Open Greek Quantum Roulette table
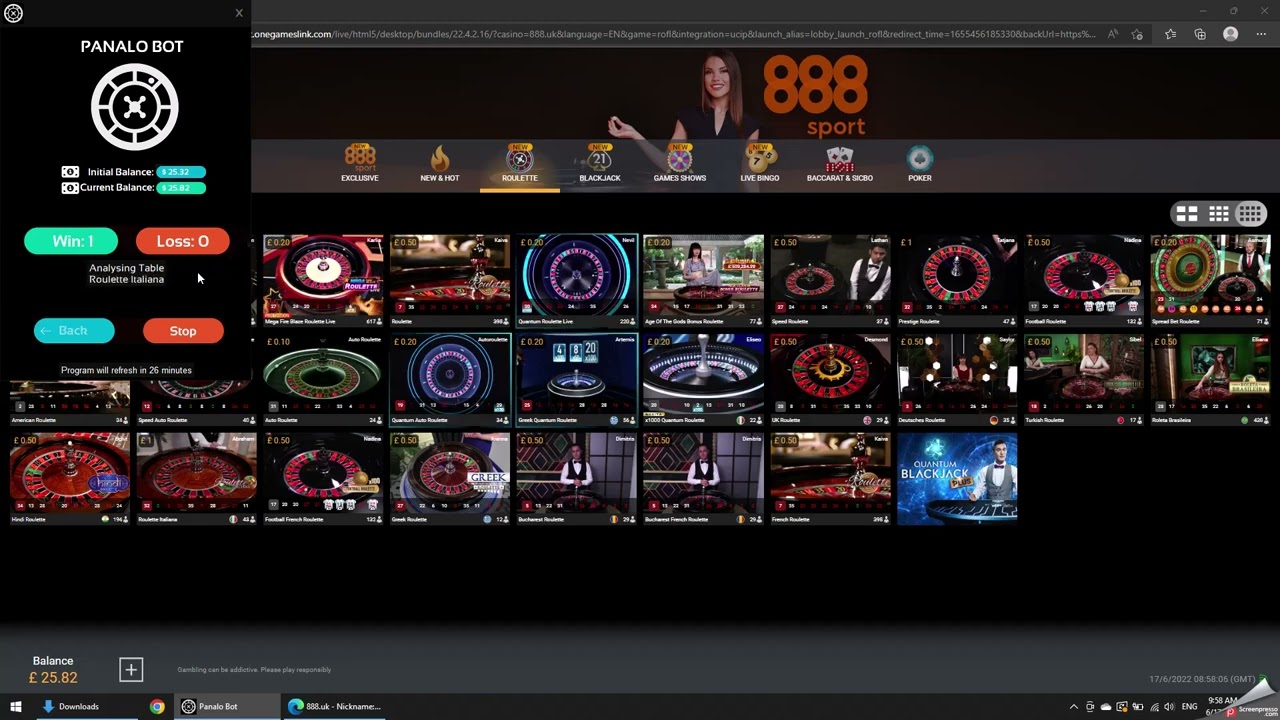The height and width of the screenshot is (720, 1280). [576, 379]
